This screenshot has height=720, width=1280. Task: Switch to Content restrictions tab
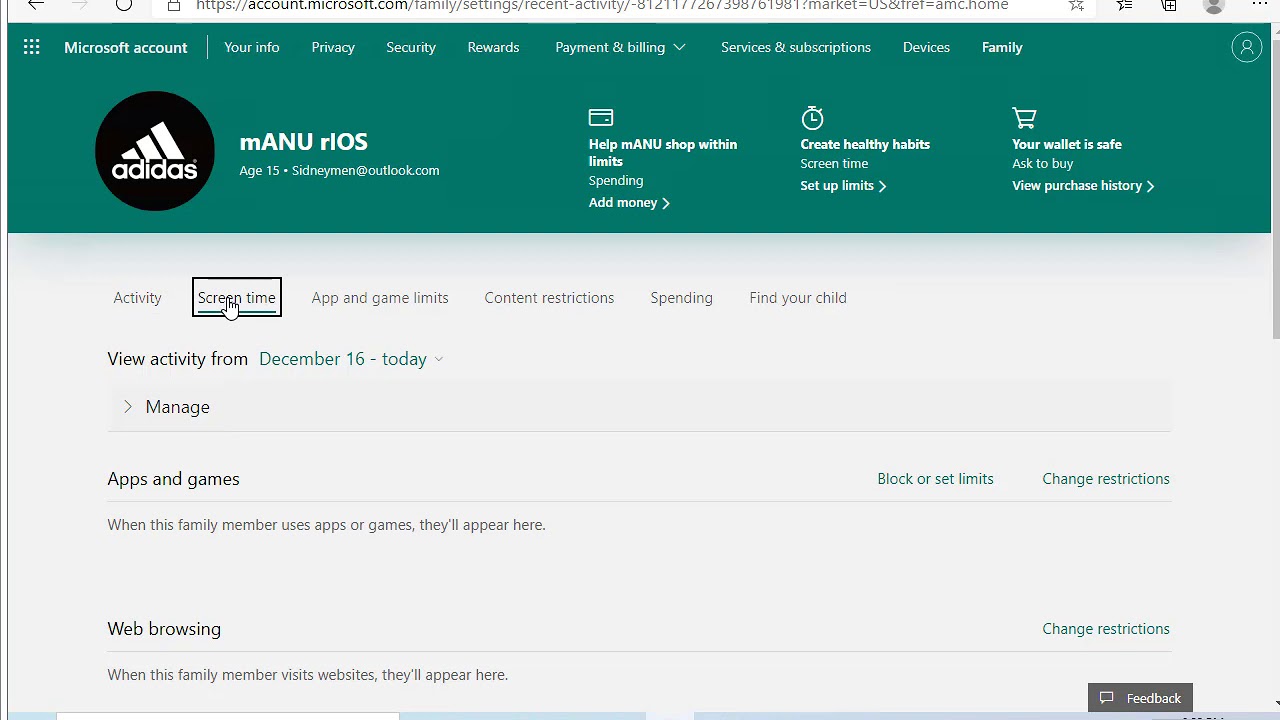pos(549,298)
